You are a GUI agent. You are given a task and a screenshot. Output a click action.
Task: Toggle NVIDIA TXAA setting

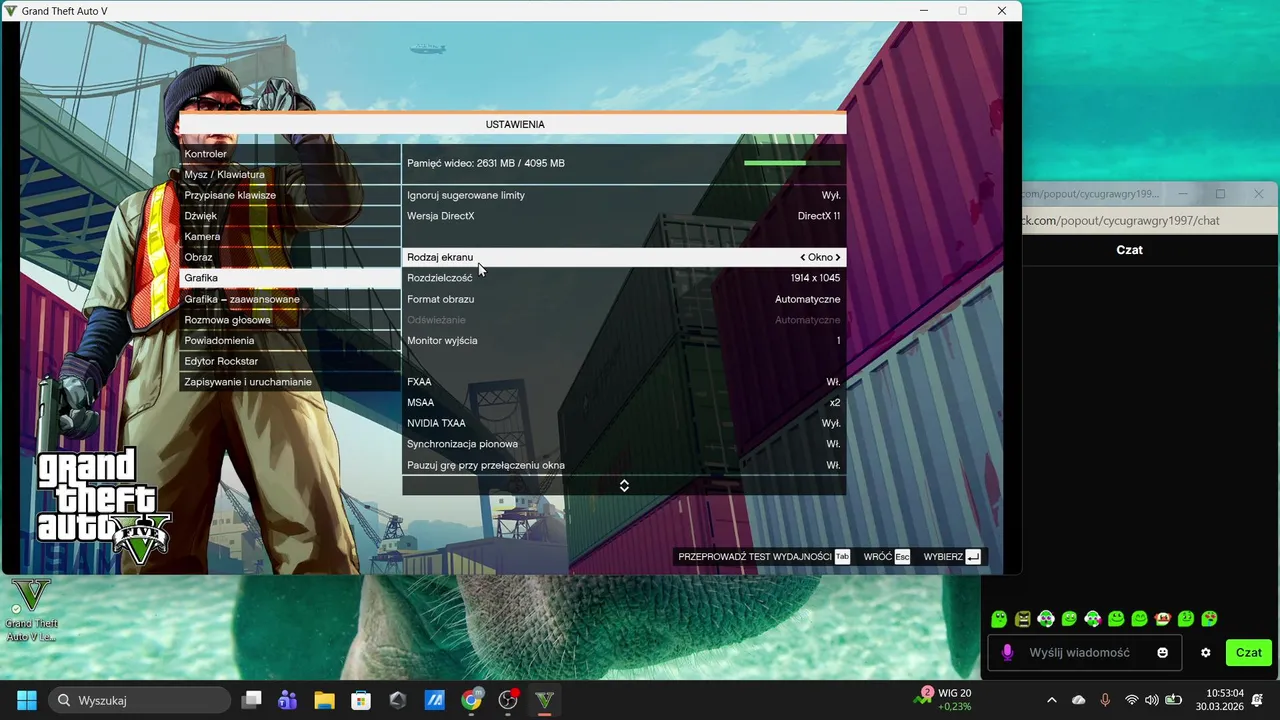click(x=624, y=423)
